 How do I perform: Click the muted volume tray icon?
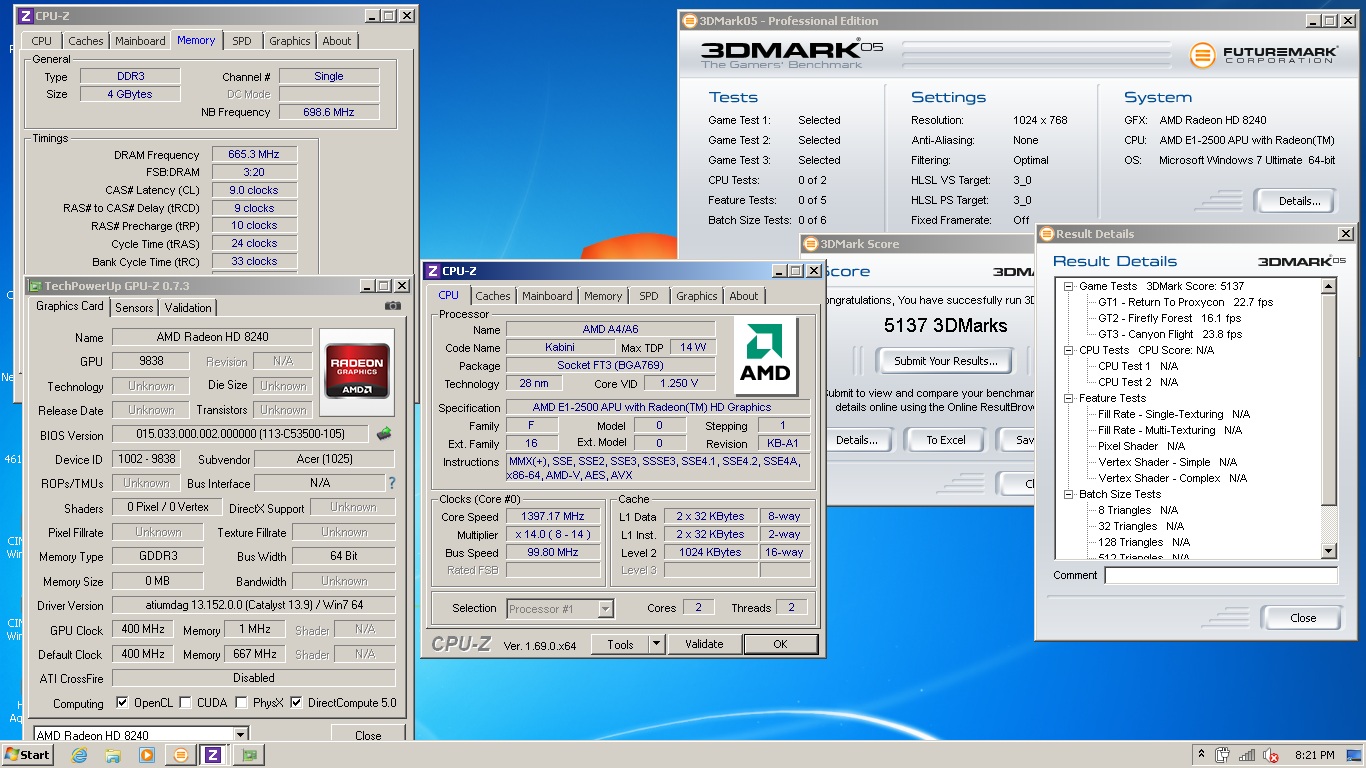coord(1271,755)
